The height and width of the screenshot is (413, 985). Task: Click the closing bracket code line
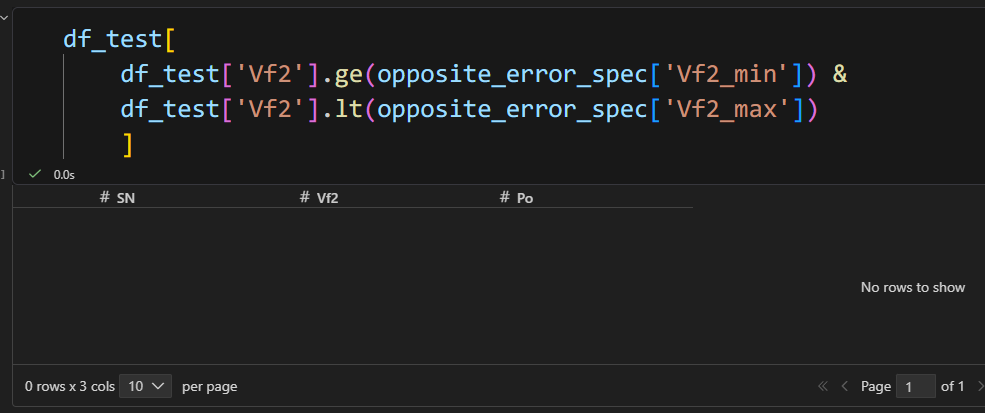[x=128, y=145]
